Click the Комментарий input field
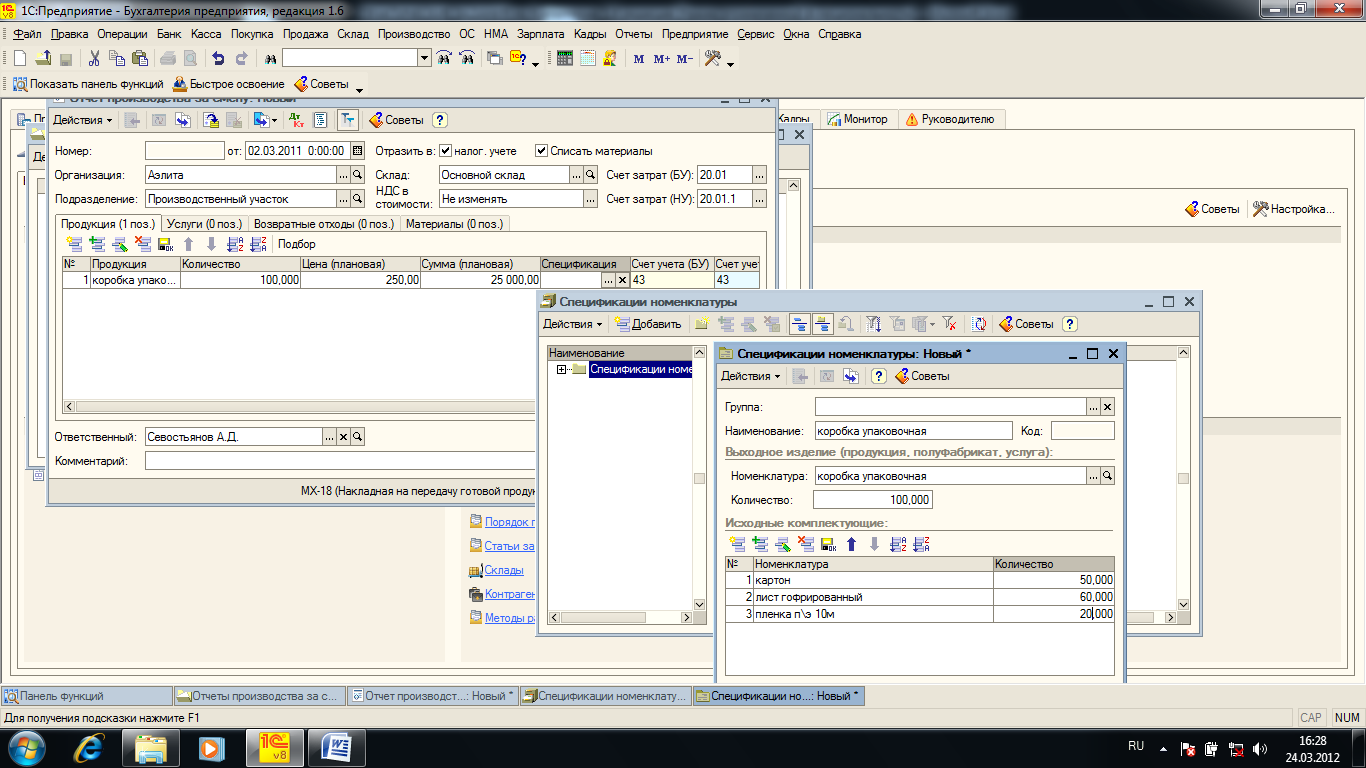1366x768 pixels. pyautogui.click(x=340, y=461)
